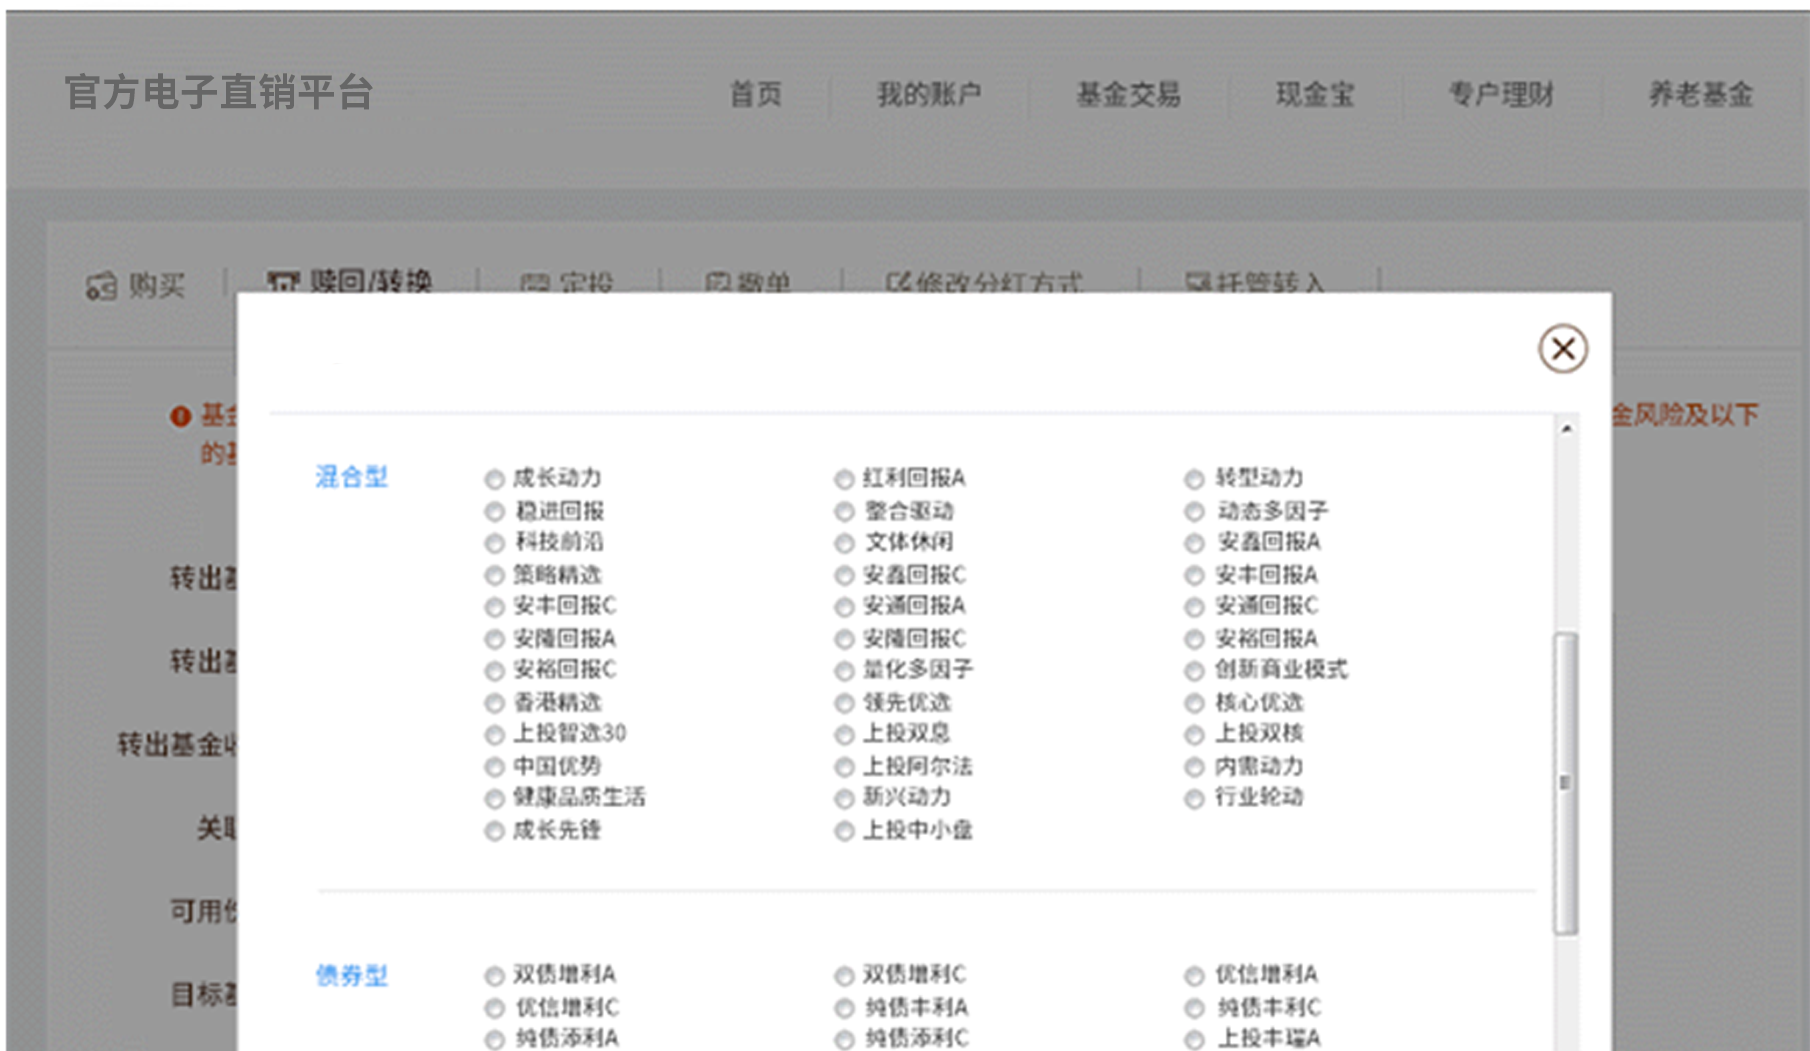Select the 红利回报A fund

pos(844,479)
